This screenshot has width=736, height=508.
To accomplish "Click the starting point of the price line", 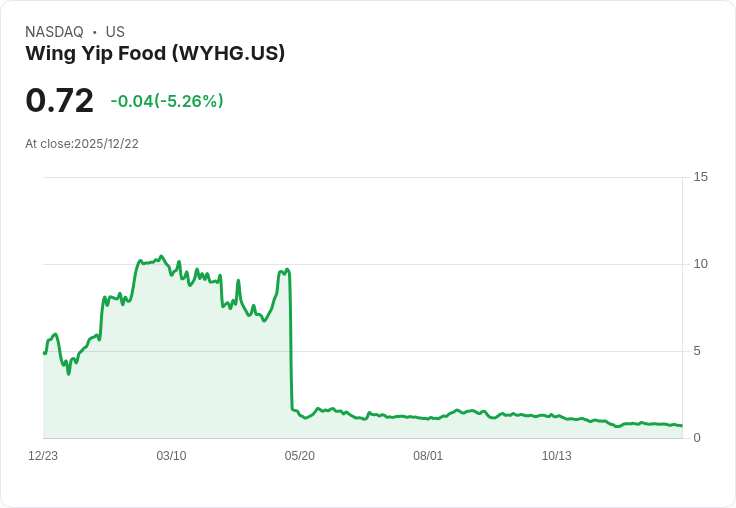I will pos(44,352).
